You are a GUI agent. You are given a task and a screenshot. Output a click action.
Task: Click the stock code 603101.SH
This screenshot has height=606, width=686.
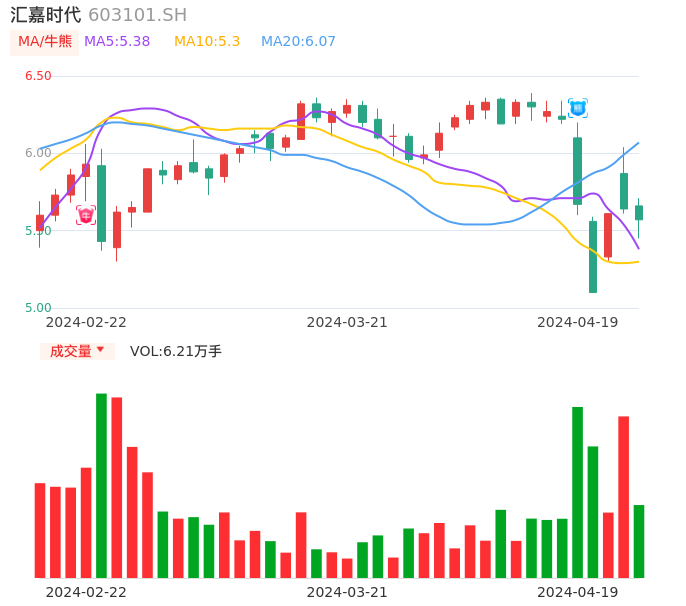pos(137,15)
